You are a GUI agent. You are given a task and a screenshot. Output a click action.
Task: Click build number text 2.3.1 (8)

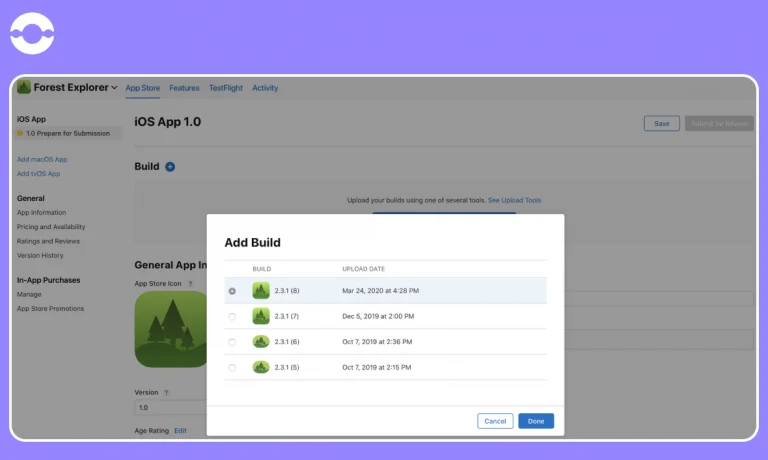tap(287, 291)
